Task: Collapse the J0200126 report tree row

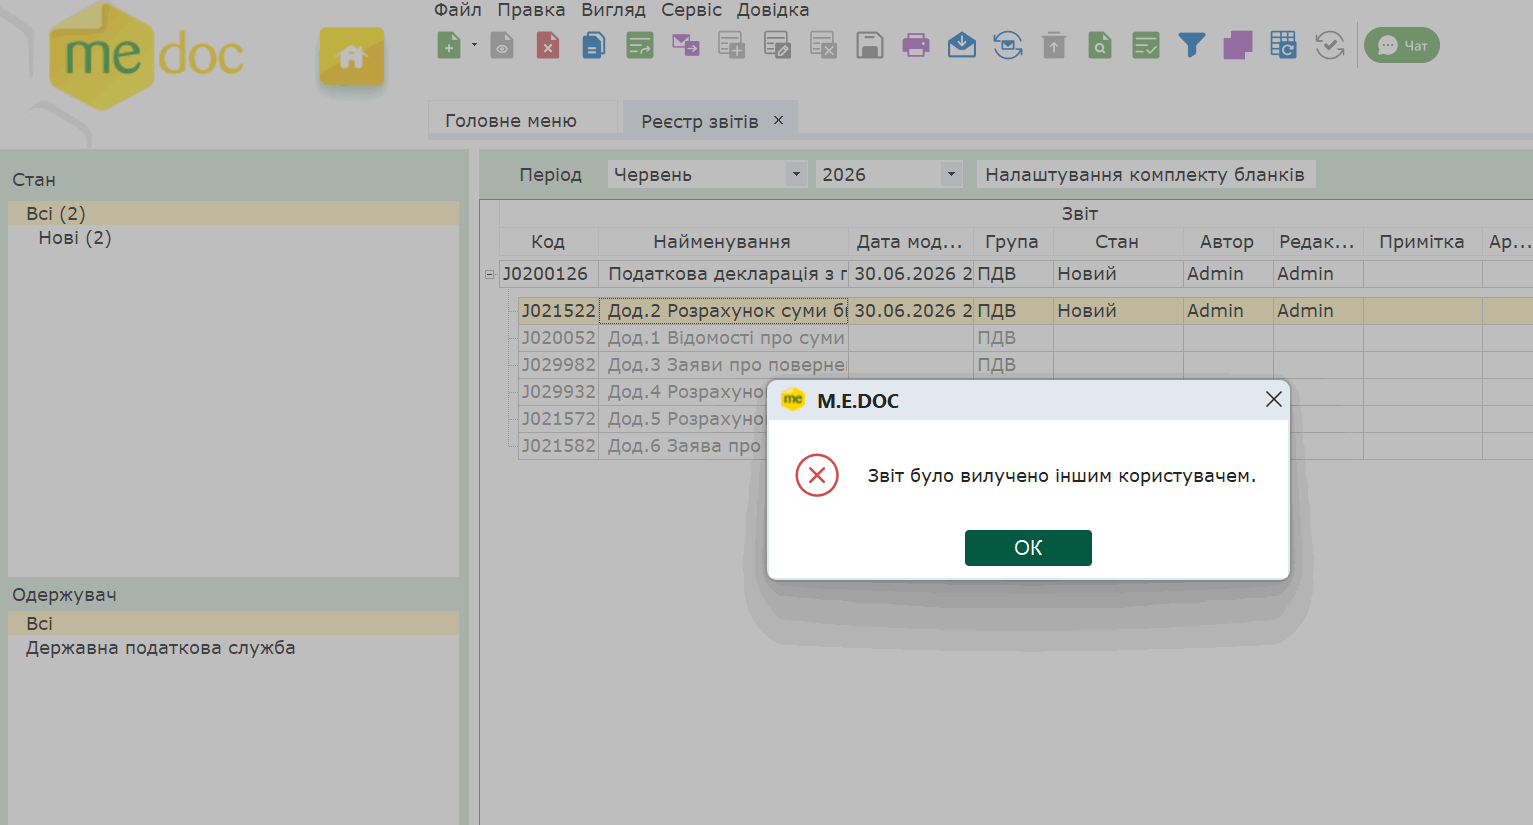Action: pos(489,274)
